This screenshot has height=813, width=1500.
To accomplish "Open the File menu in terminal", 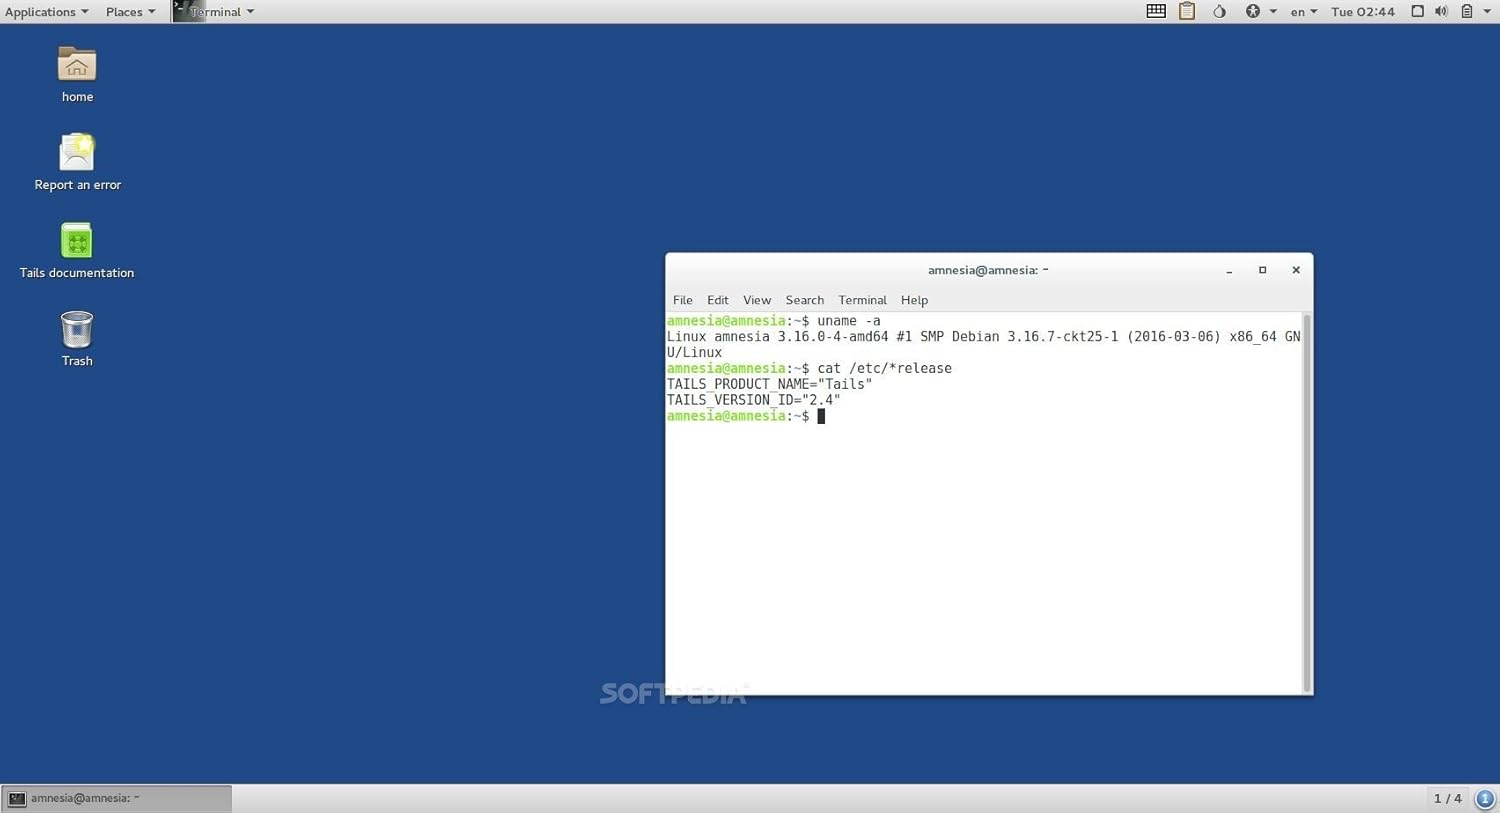I will click(x=683, y=300).
